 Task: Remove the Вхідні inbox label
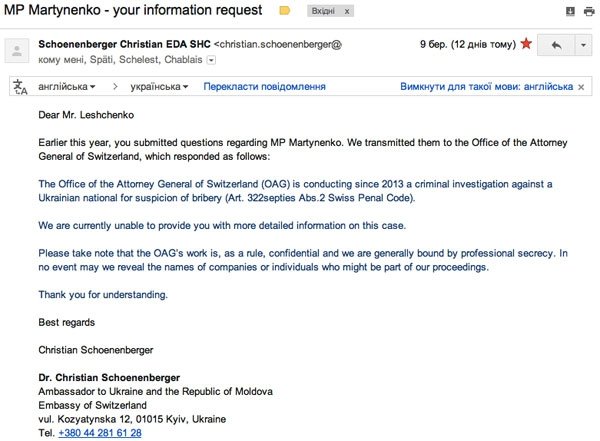click(x=349, y=10)
